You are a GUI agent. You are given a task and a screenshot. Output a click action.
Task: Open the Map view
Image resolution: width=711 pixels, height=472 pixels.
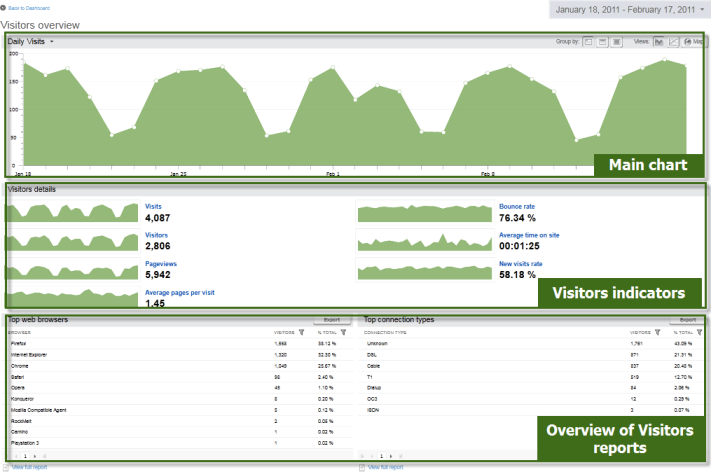click(x=692, y=42)
